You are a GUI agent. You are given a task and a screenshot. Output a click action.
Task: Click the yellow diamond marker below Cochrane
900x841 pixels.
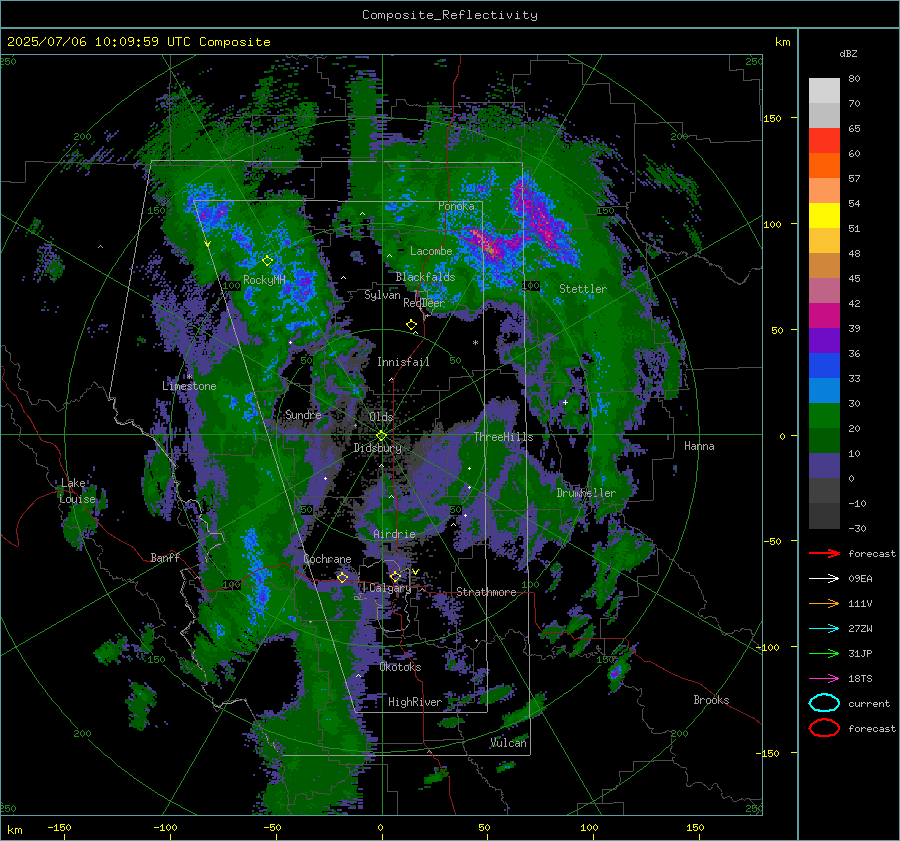click(x=343, y=577)
